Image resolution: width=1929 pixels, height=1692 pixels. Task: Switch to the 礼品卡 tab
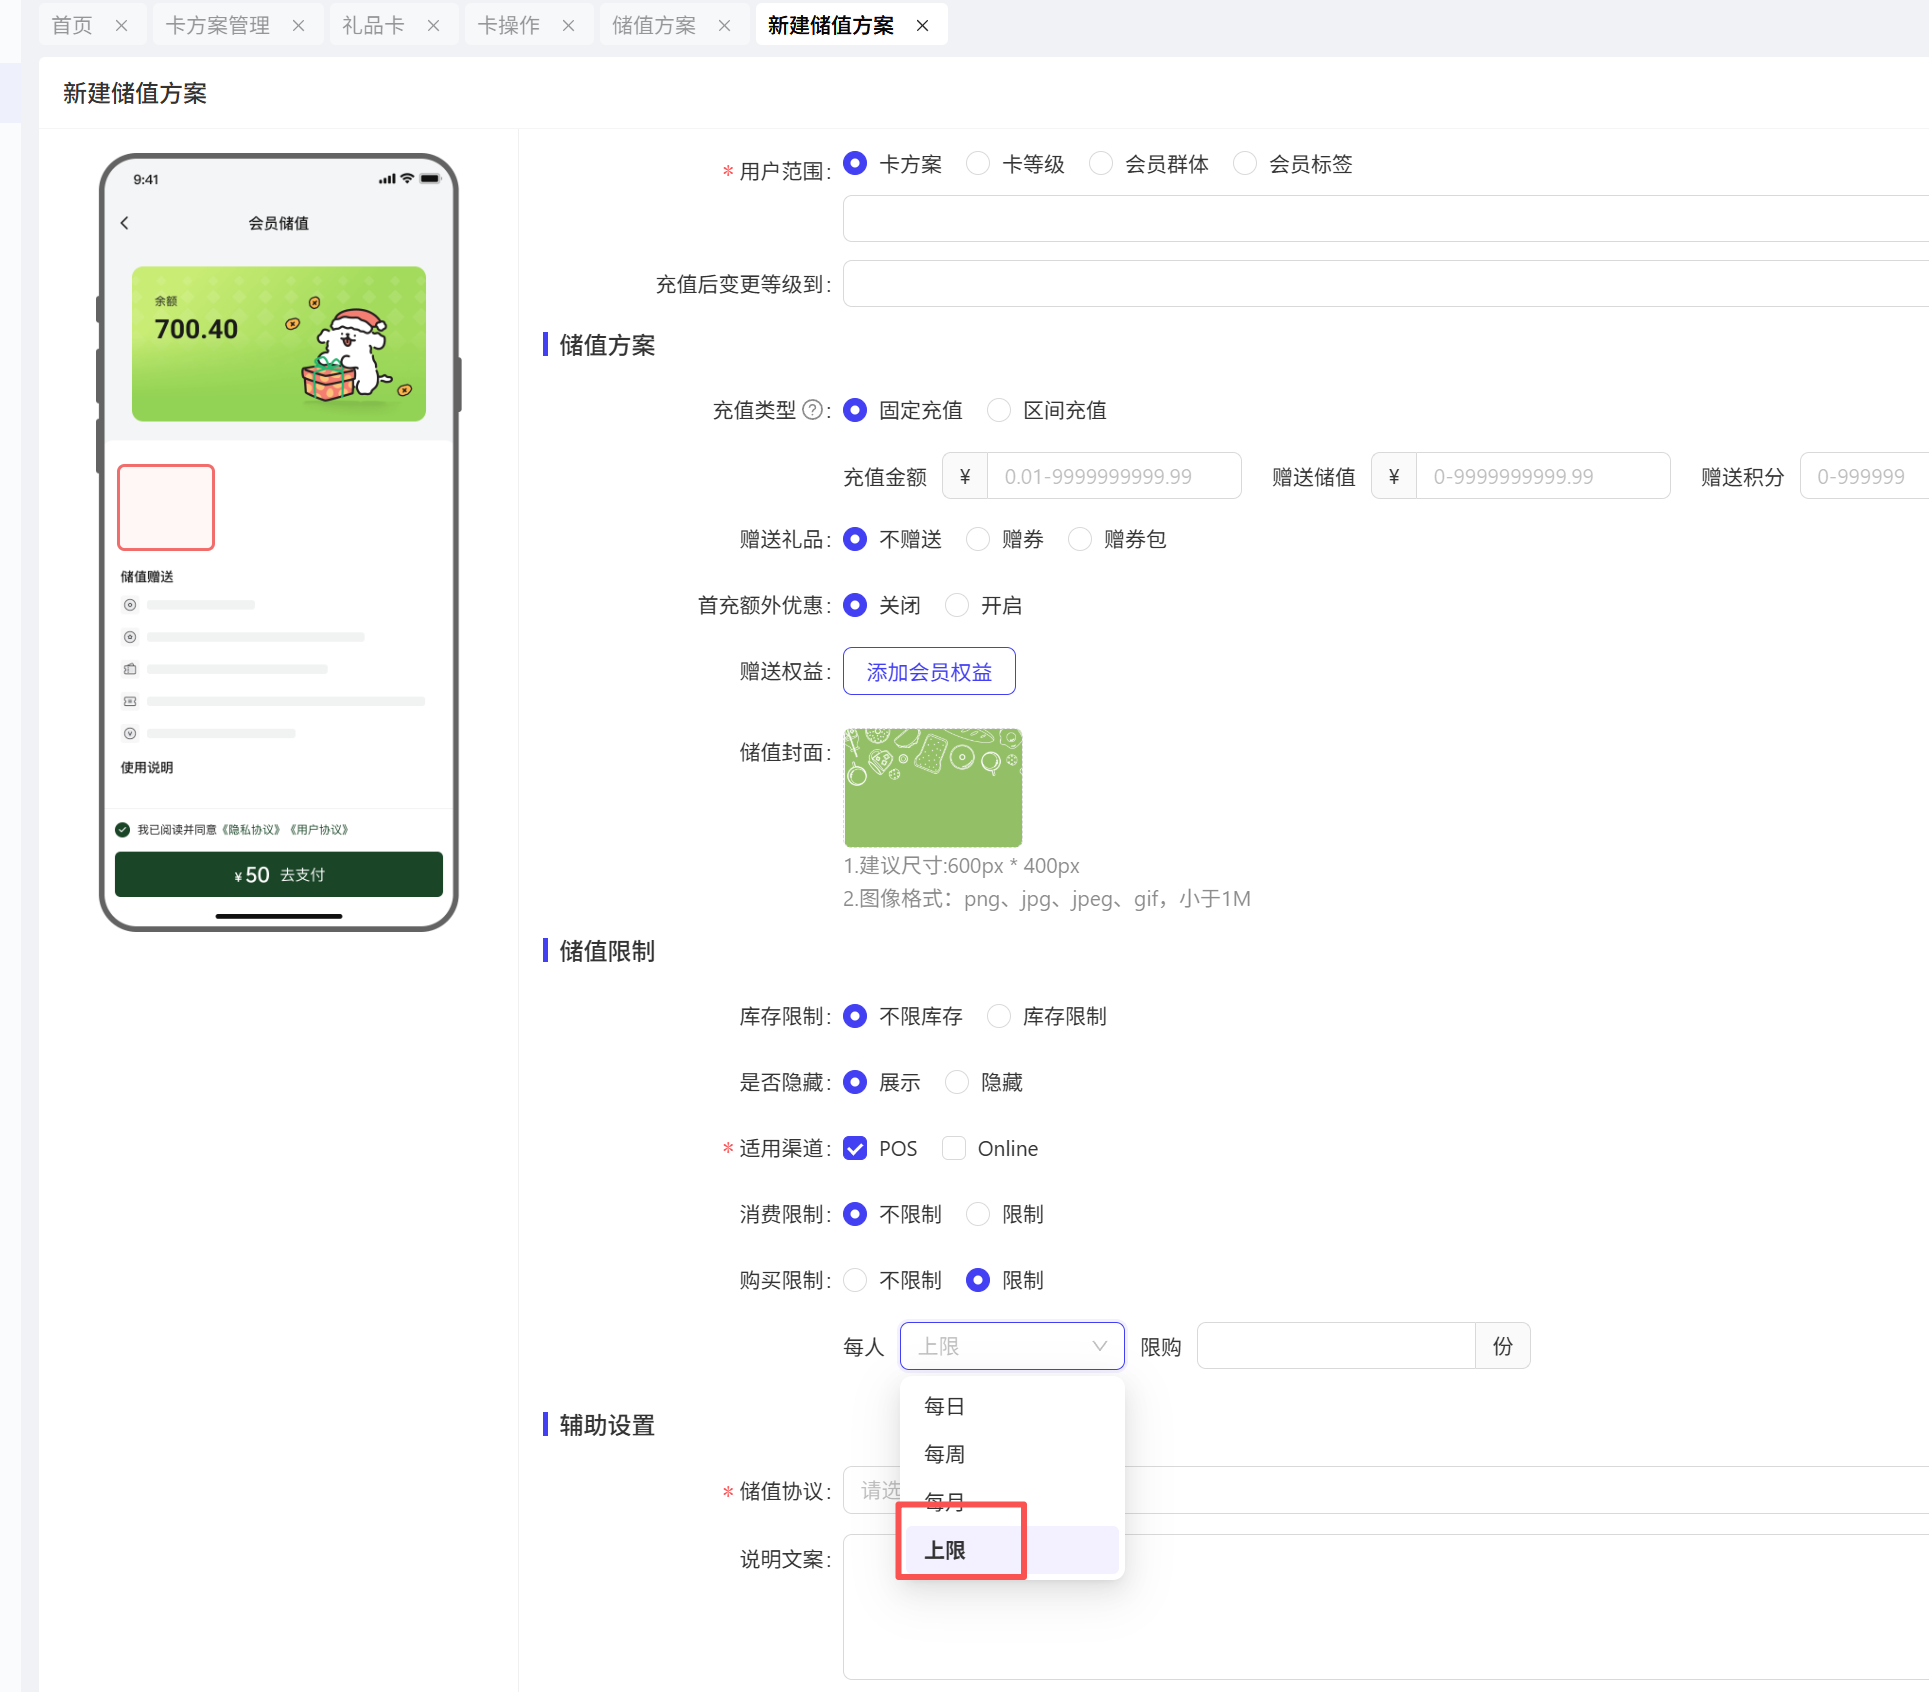point(373,26)
